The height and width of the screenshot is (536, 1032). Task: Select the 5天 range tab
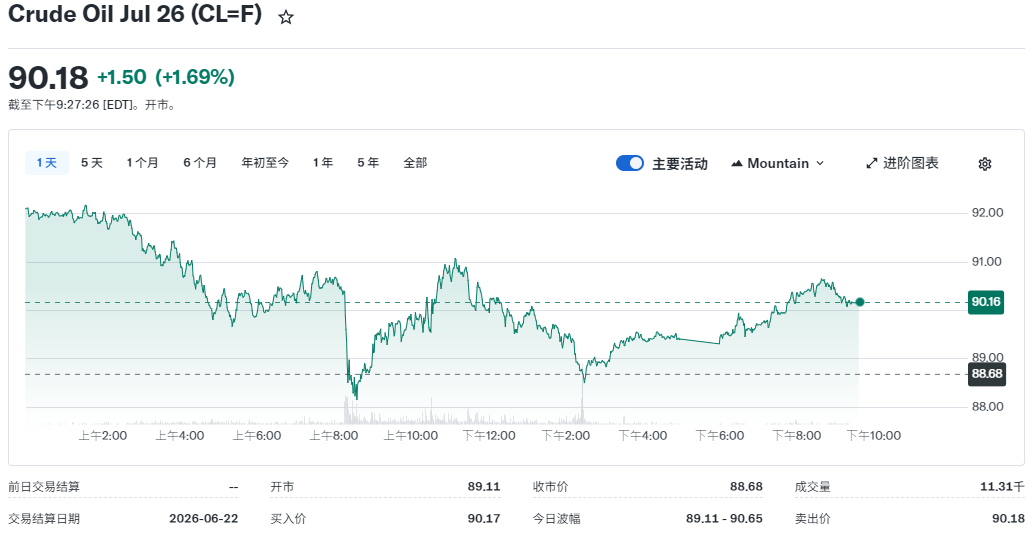pyautogui.click(x=91, y=163)
